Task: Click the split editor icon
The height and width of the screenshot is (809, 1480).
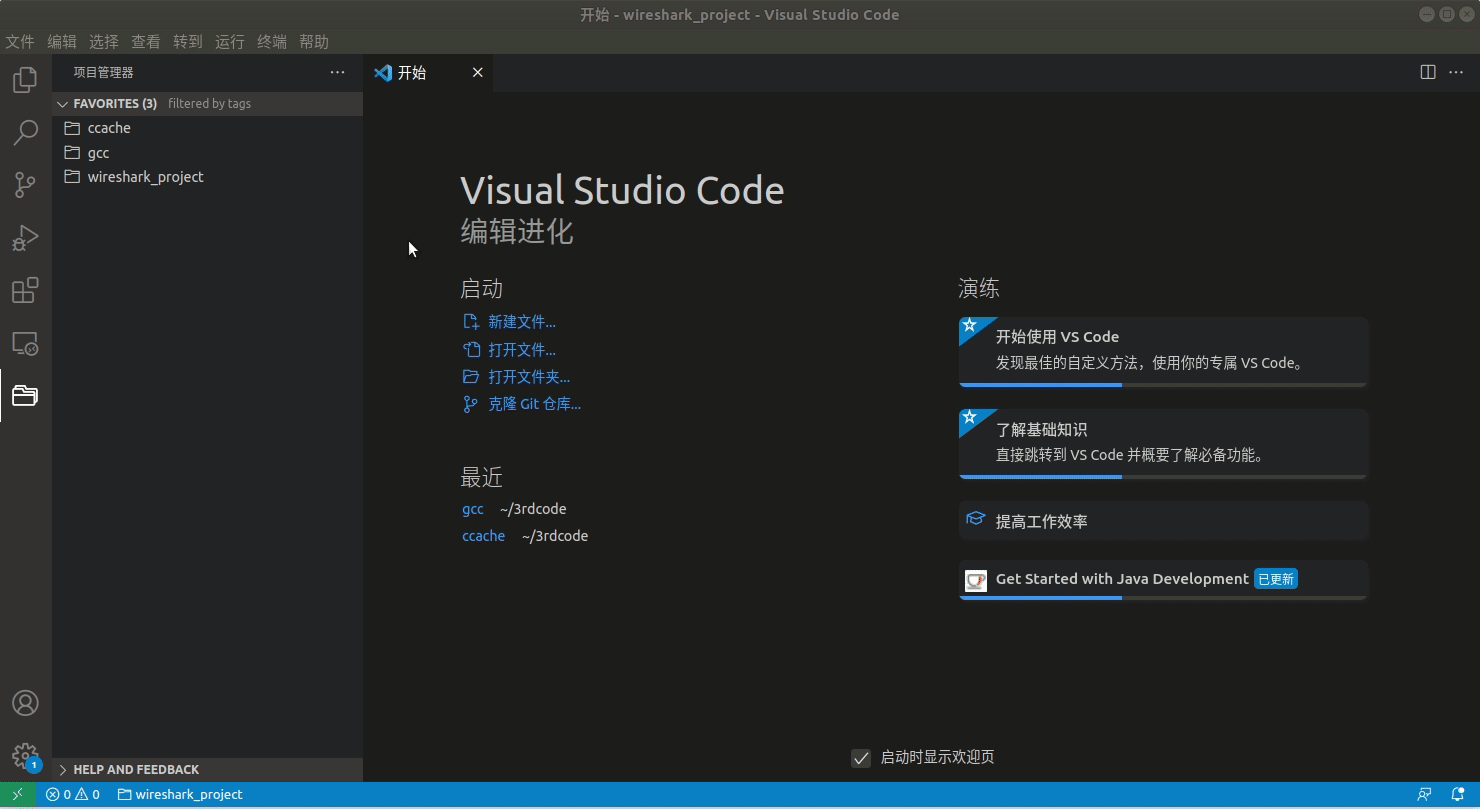Action: (x=1428, y=72)
